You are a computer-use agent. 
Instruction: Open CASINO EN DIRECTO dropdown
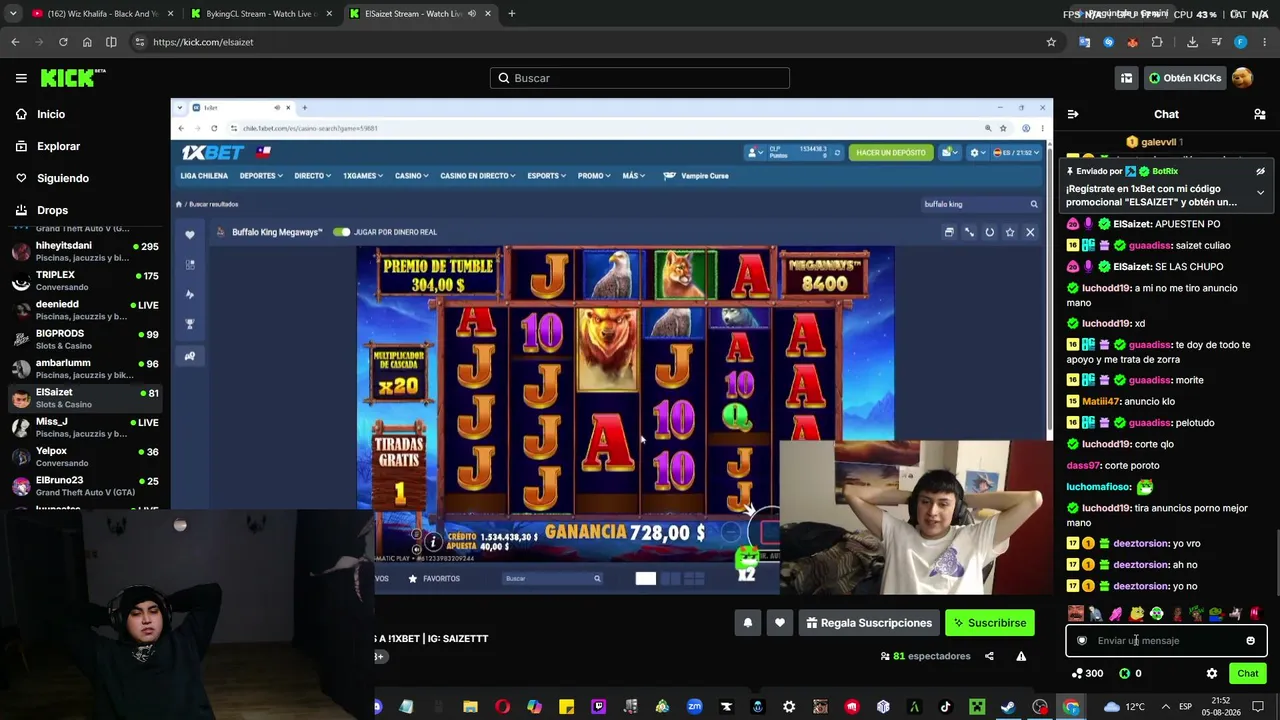[478, 176]
